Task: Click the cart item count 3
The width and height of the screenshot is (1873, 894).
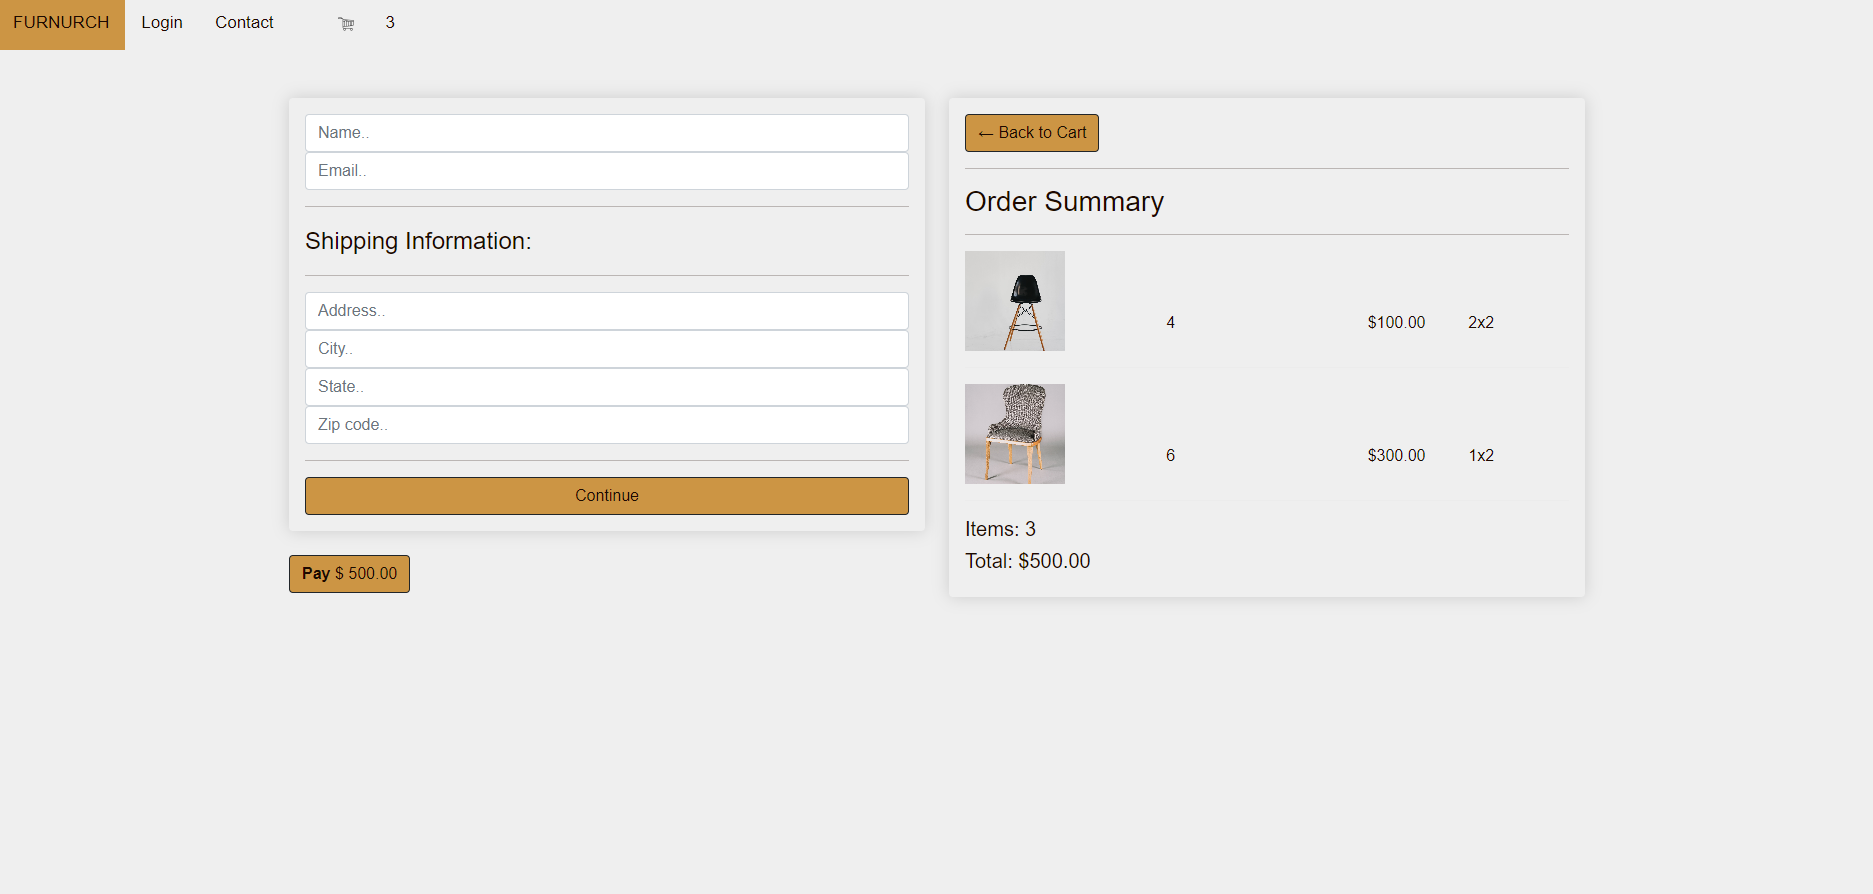Action: point(390,22)
